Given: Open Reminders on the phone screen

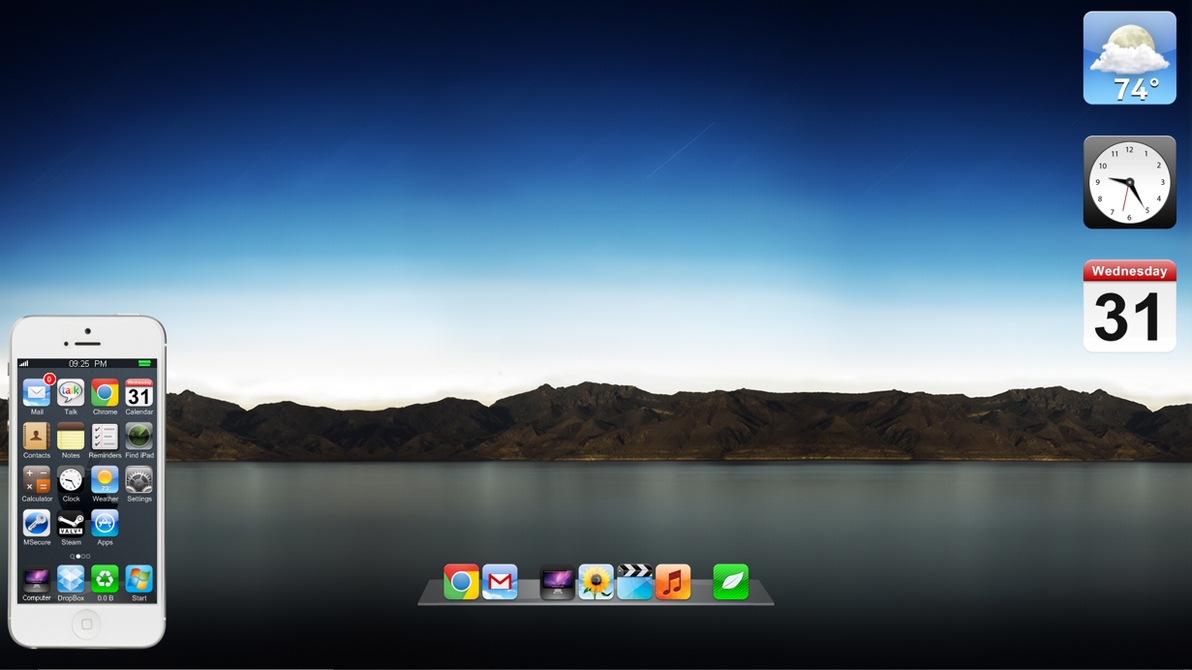Looking at the screenshot, I should click(104, 437).
